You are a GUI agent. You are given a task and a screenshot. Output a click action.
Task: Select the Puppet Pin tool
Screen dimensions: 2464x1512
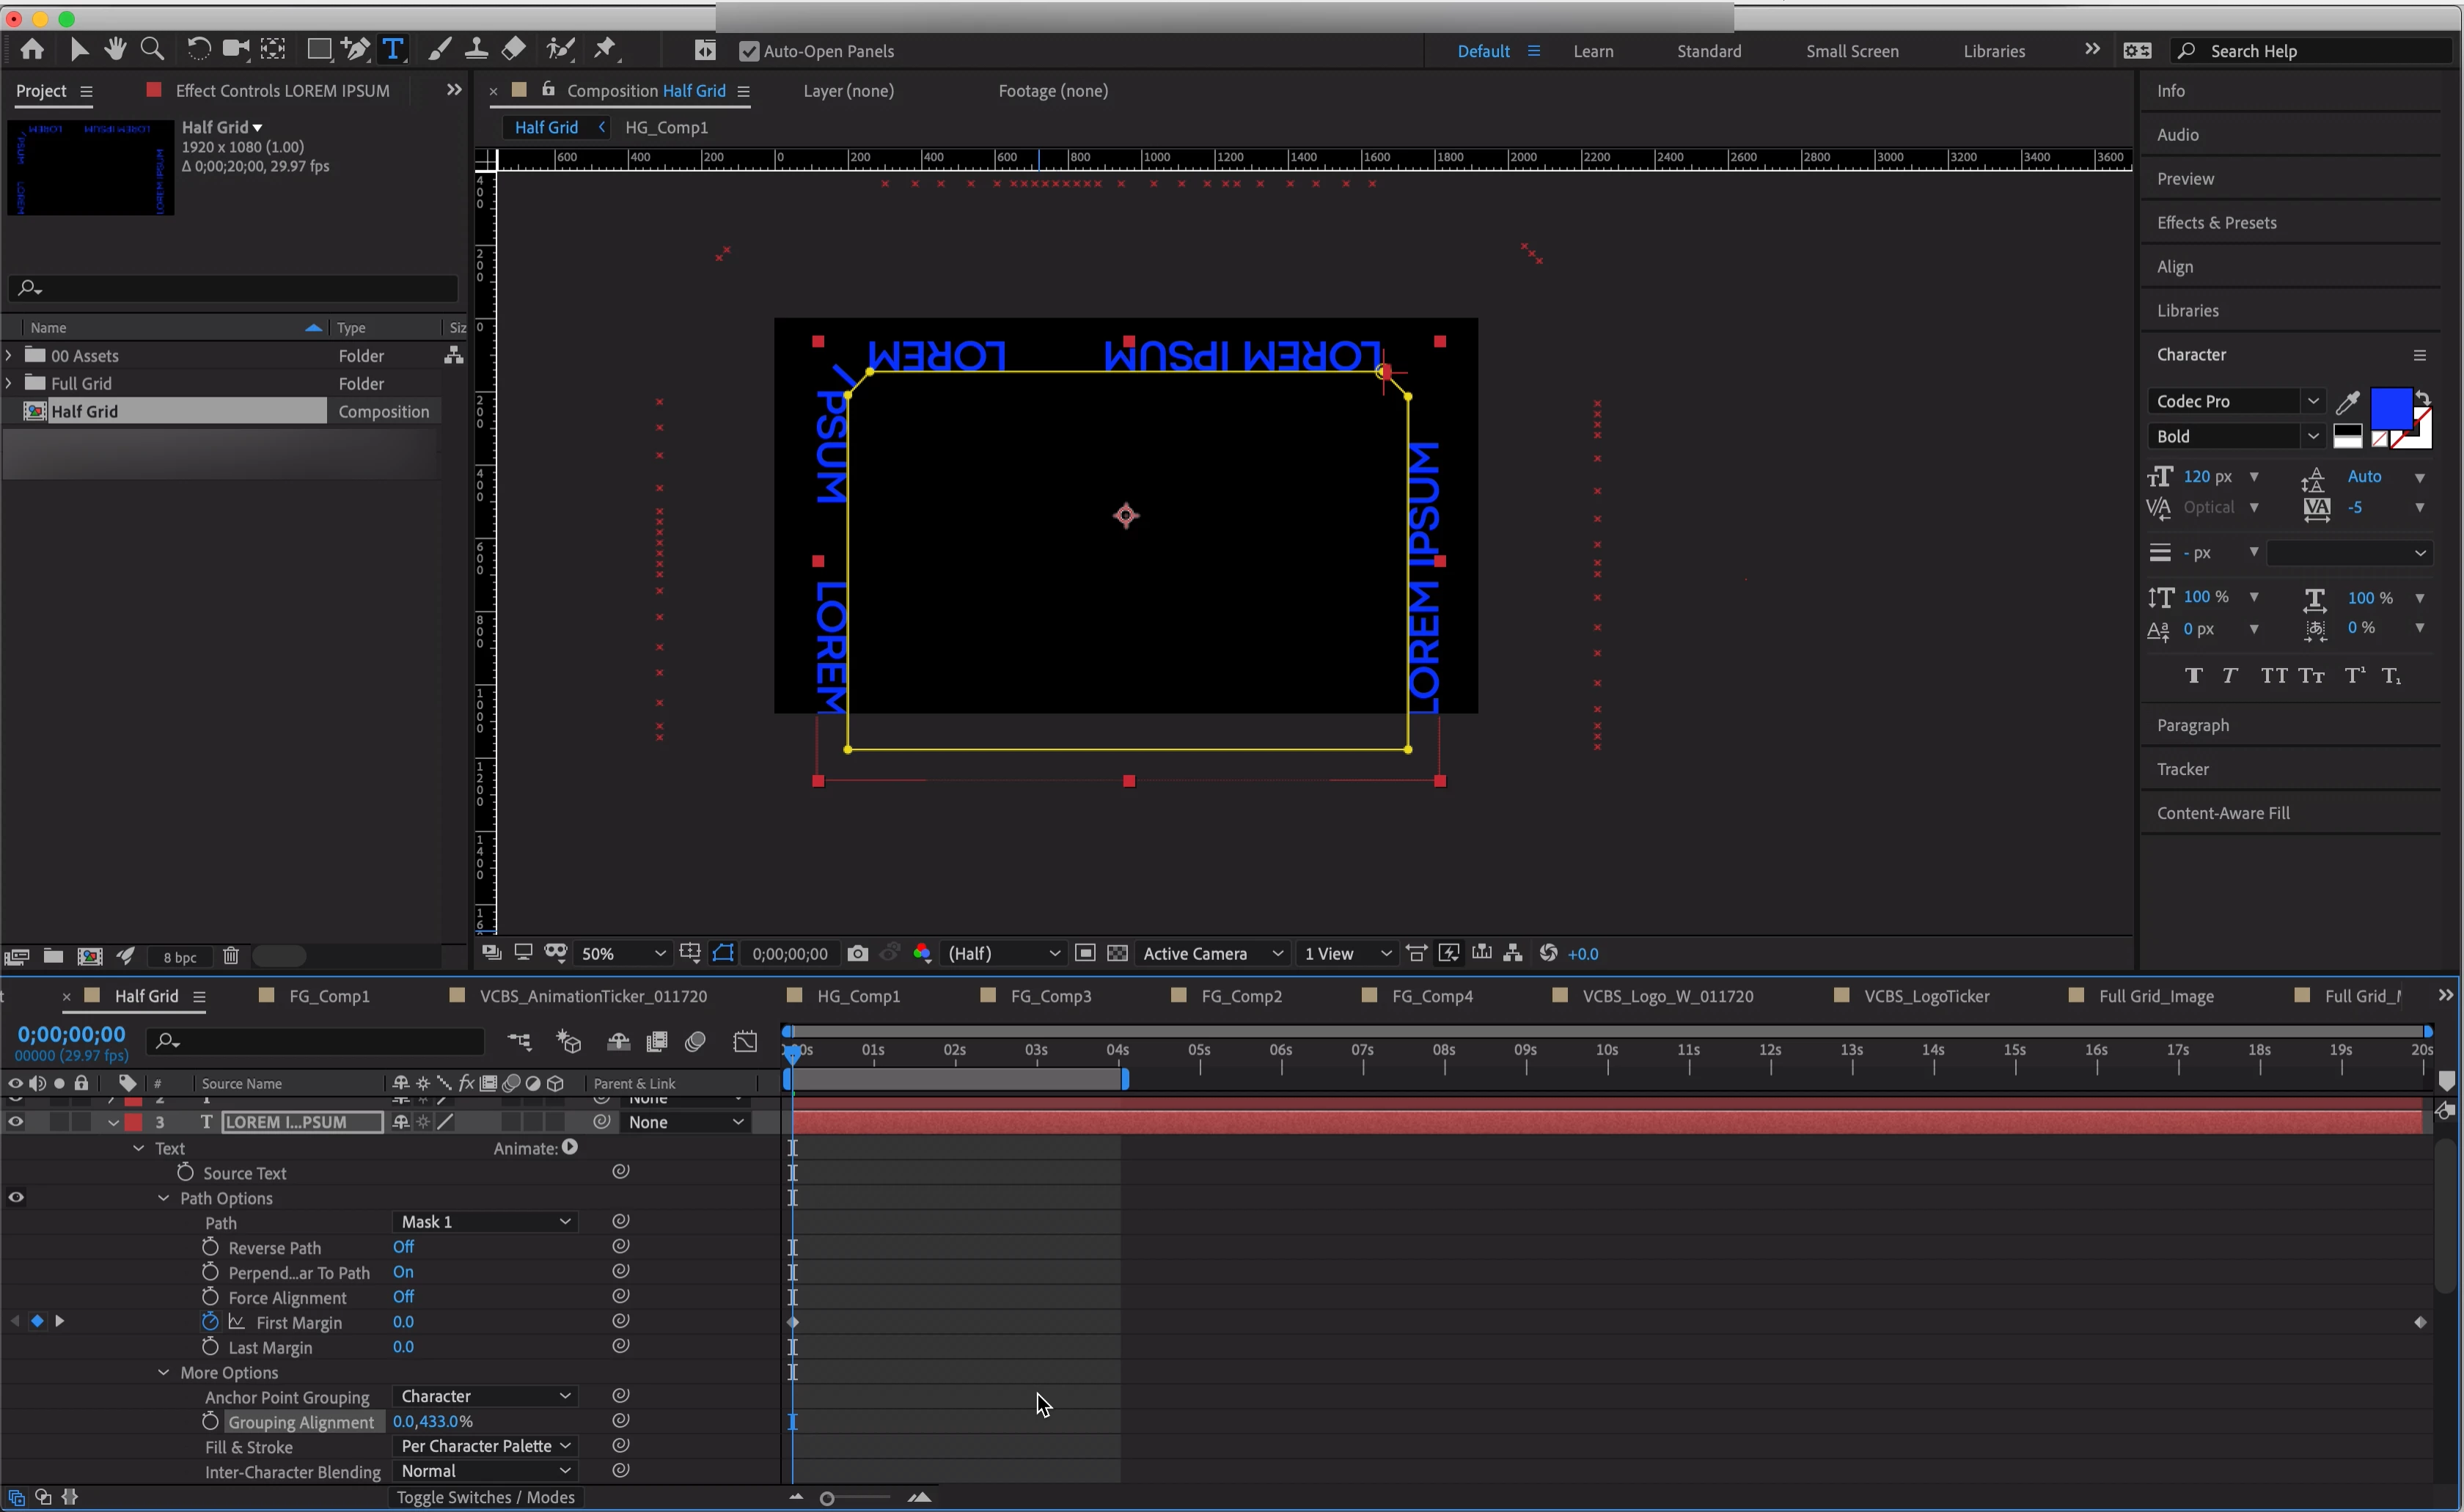(605, 49)
